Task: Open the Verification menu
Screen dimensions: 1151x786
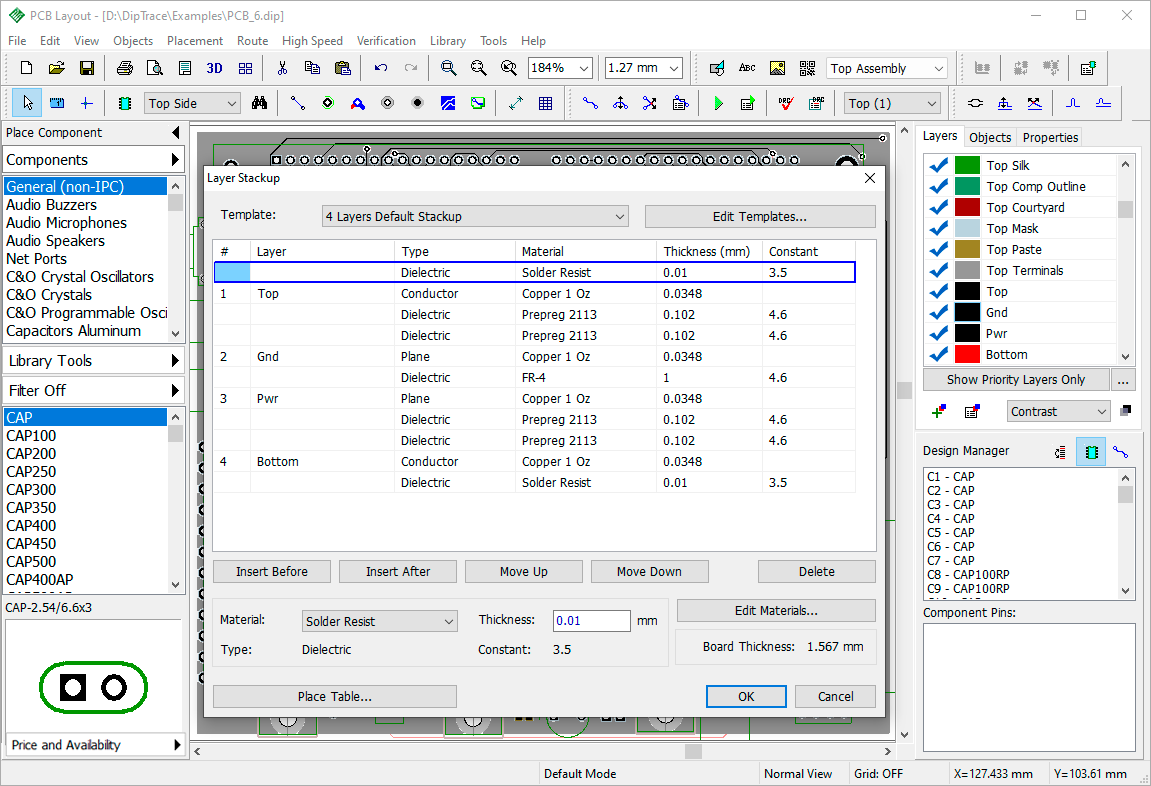Action: 386,41
